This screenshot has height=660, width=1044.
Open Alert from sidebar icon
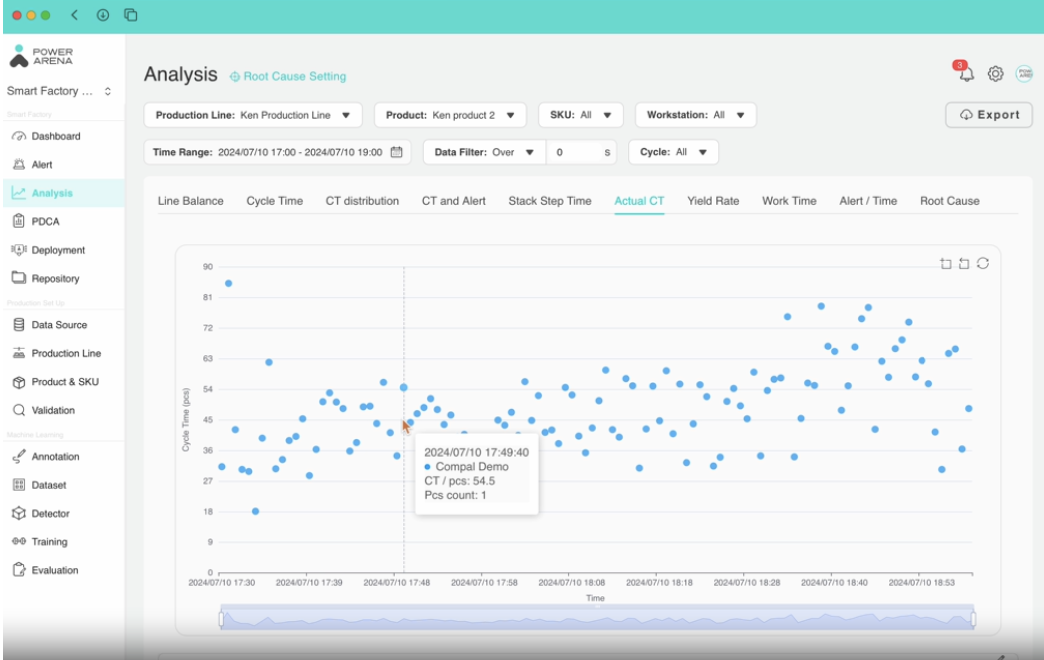pos(19,165)
